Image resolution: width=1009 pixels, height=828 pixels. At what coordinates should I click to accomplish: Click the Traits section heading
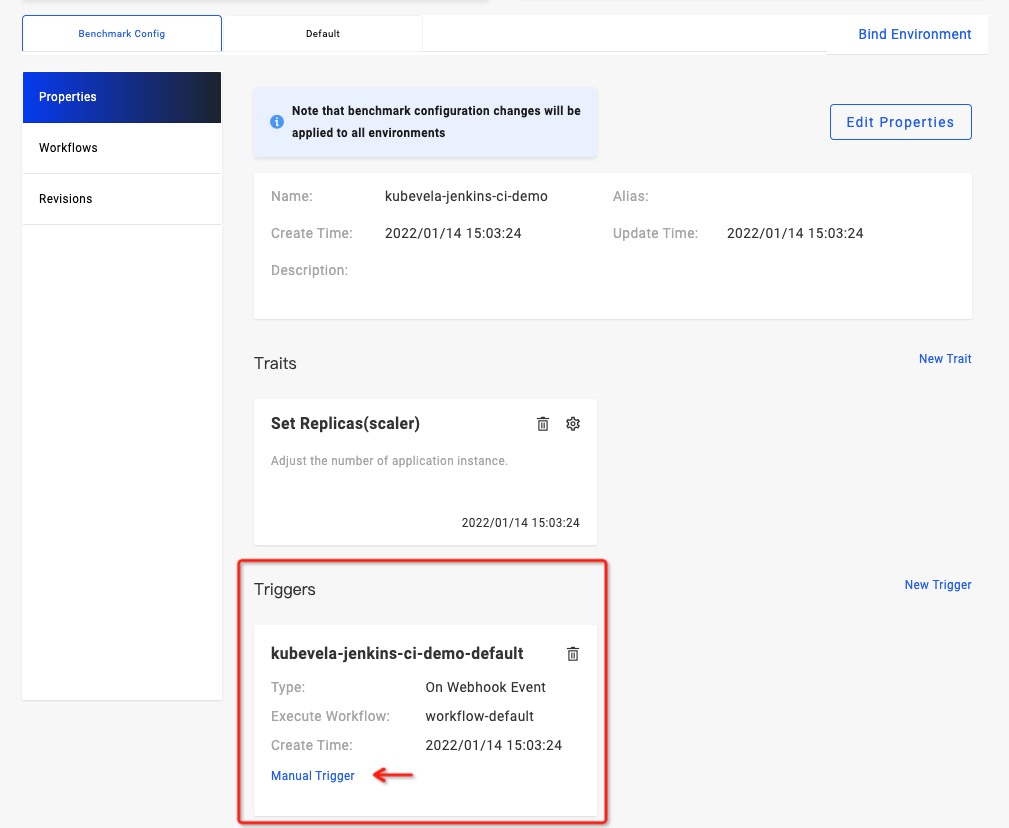coord(275,363)
